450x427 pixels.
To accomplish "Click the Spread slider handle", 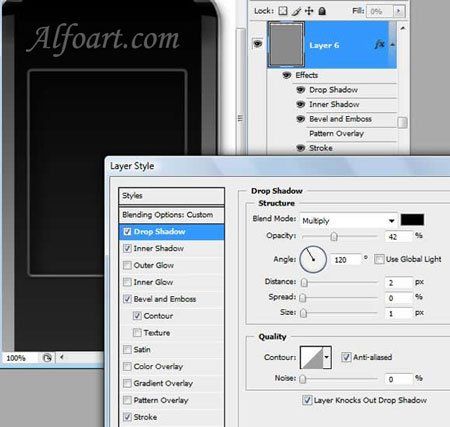I will click(303, 298).
